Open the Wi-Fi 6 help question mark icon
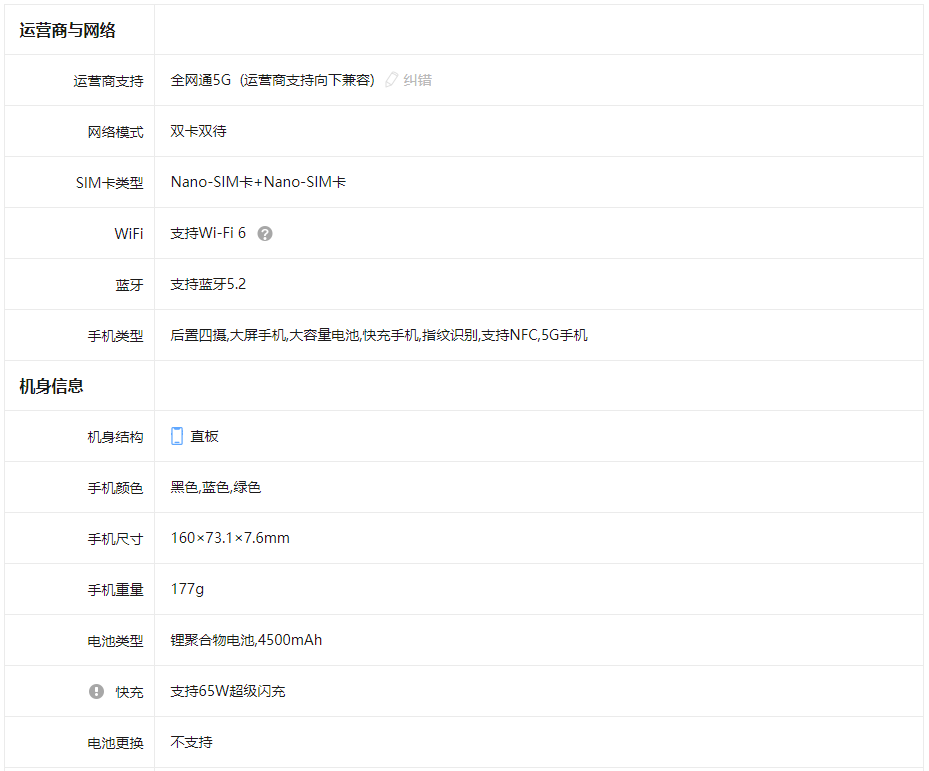Viewport: 929px width, 771px height. coord(263,233)
